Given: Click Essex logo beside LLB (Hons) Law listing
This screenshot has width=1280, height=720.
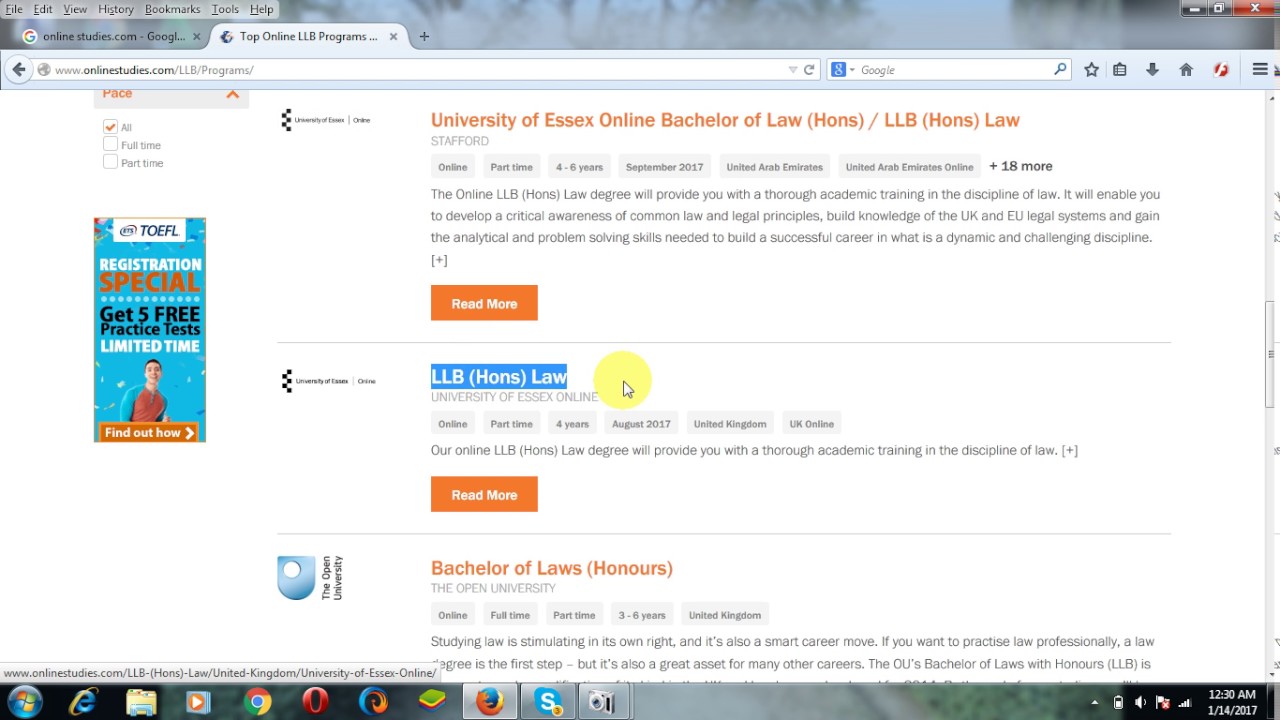Looking at the screenshot, I should (330, 381).
